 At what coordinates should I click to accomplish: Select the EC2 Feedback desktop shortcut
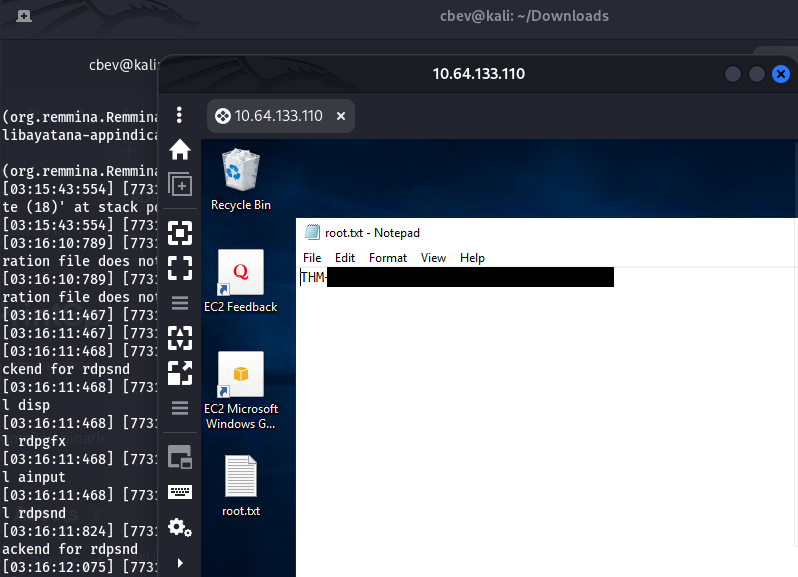click(x=240, y=281)
